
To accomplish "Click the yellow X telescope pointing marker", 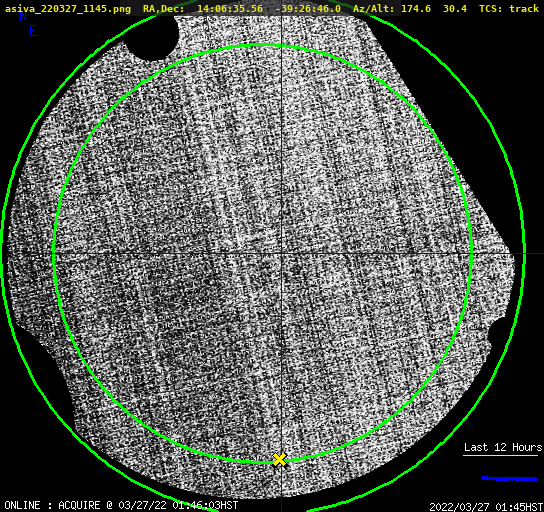I will click(279, 460).
